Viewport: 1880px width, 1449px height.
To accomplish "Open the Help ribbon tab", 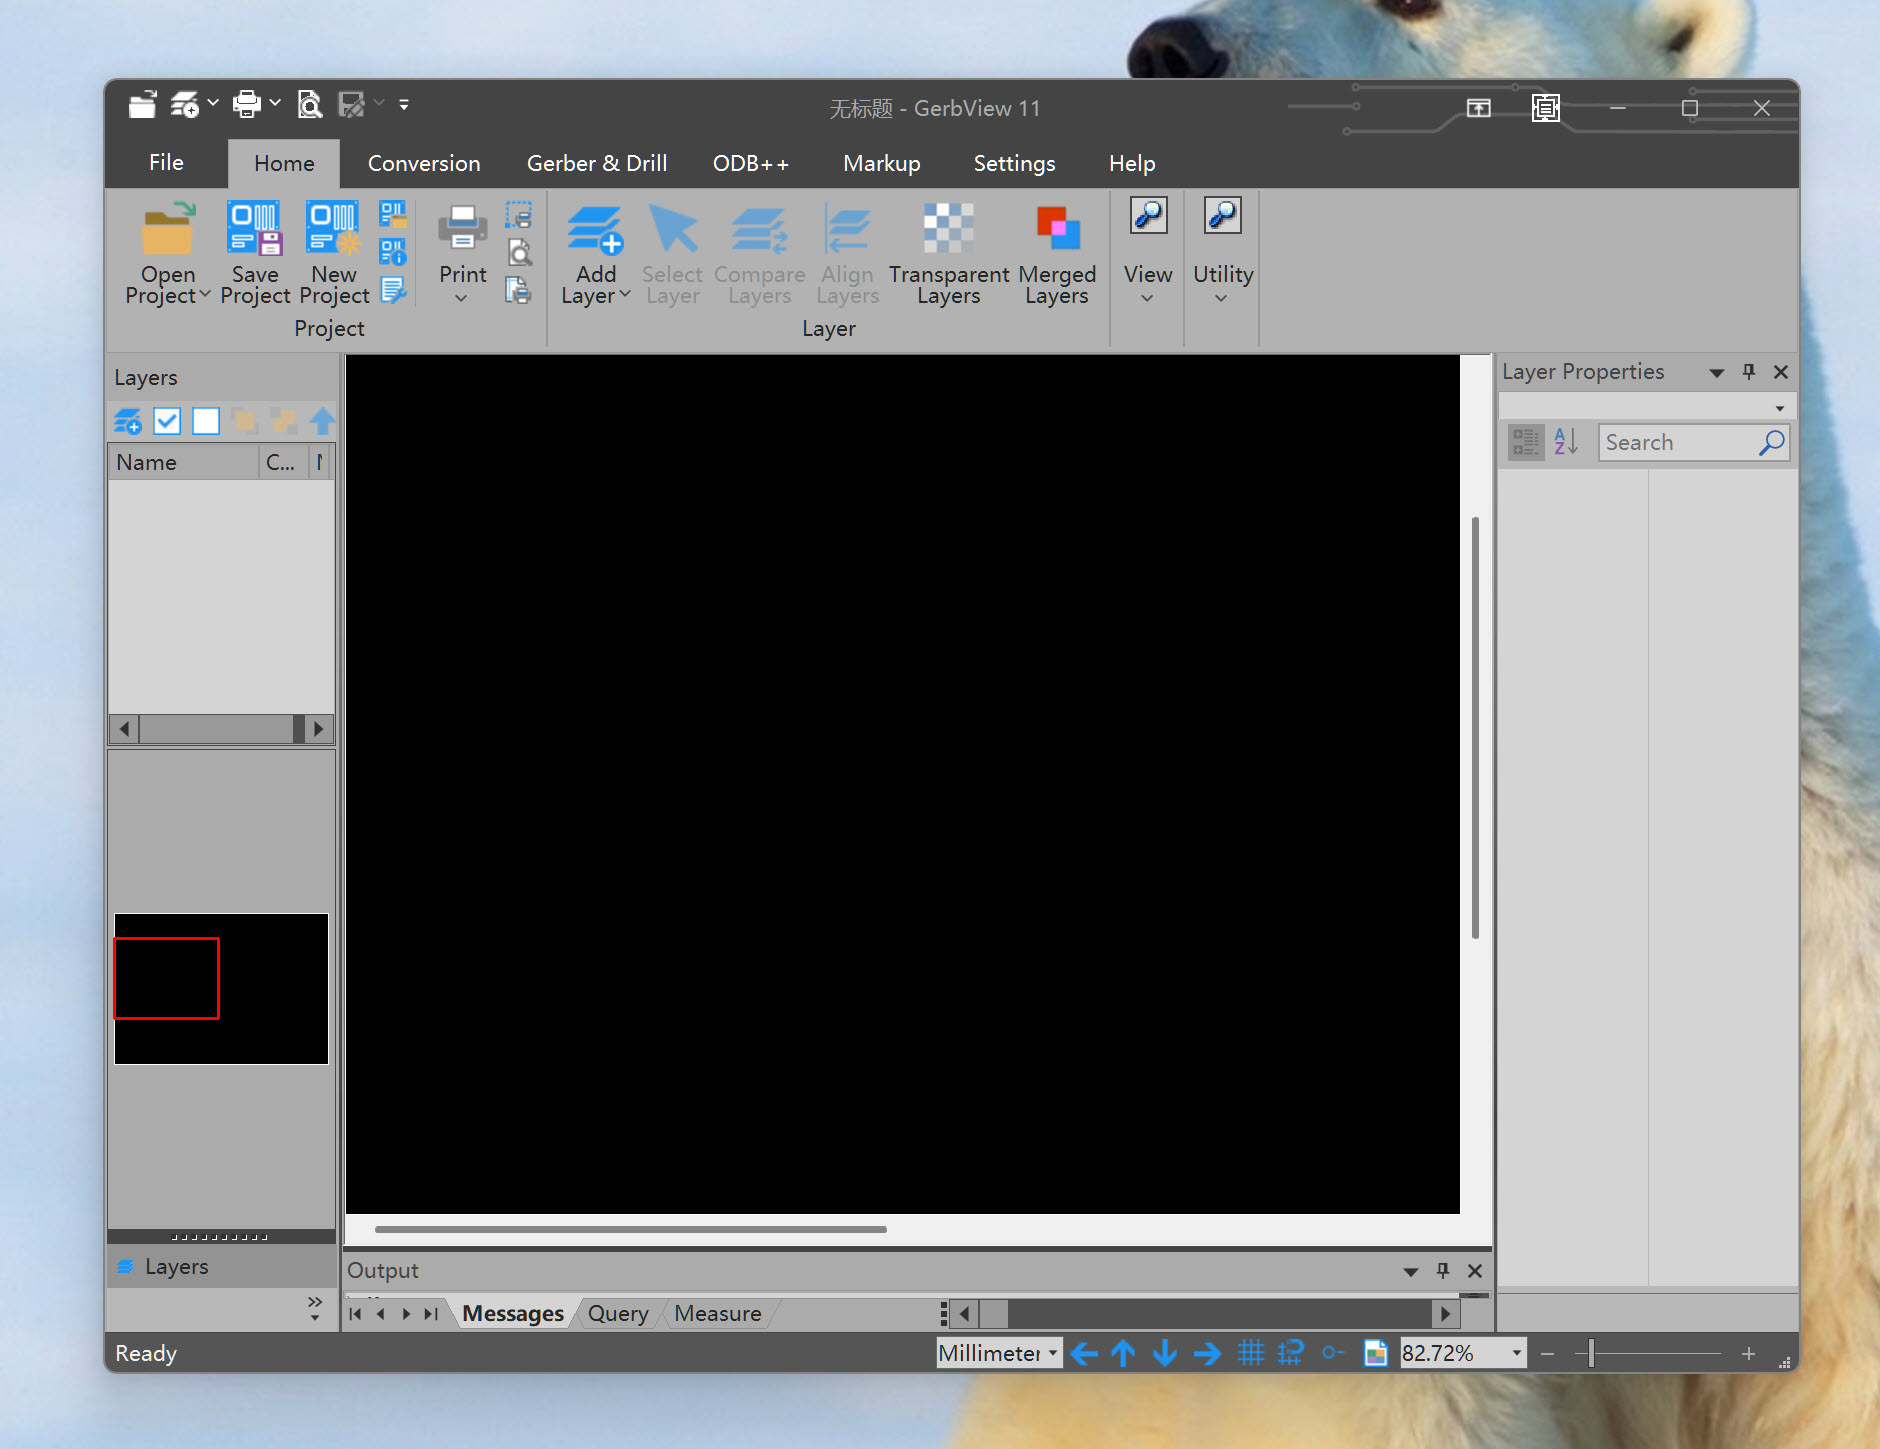I will coord(1131,163).
